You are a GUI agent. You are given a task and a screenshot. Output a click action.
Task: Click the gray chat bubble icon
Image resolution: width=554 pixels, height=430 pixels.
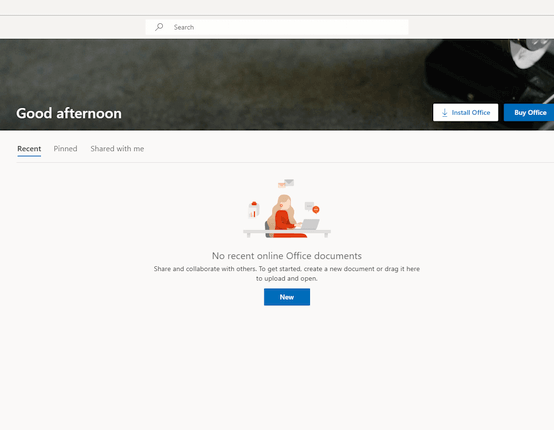pos(309,206)
